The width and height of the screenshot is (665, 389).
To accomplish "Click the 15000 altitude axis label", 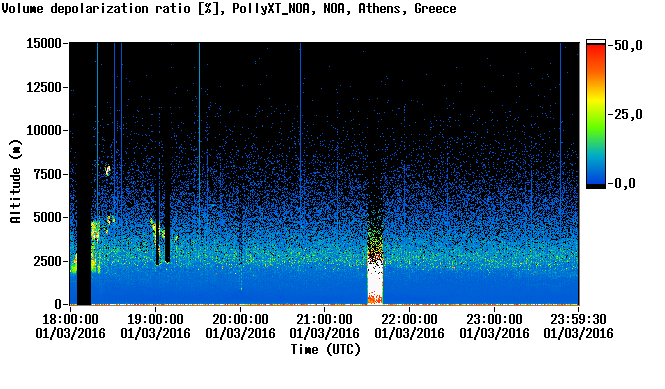I will (x=44, y=43).
